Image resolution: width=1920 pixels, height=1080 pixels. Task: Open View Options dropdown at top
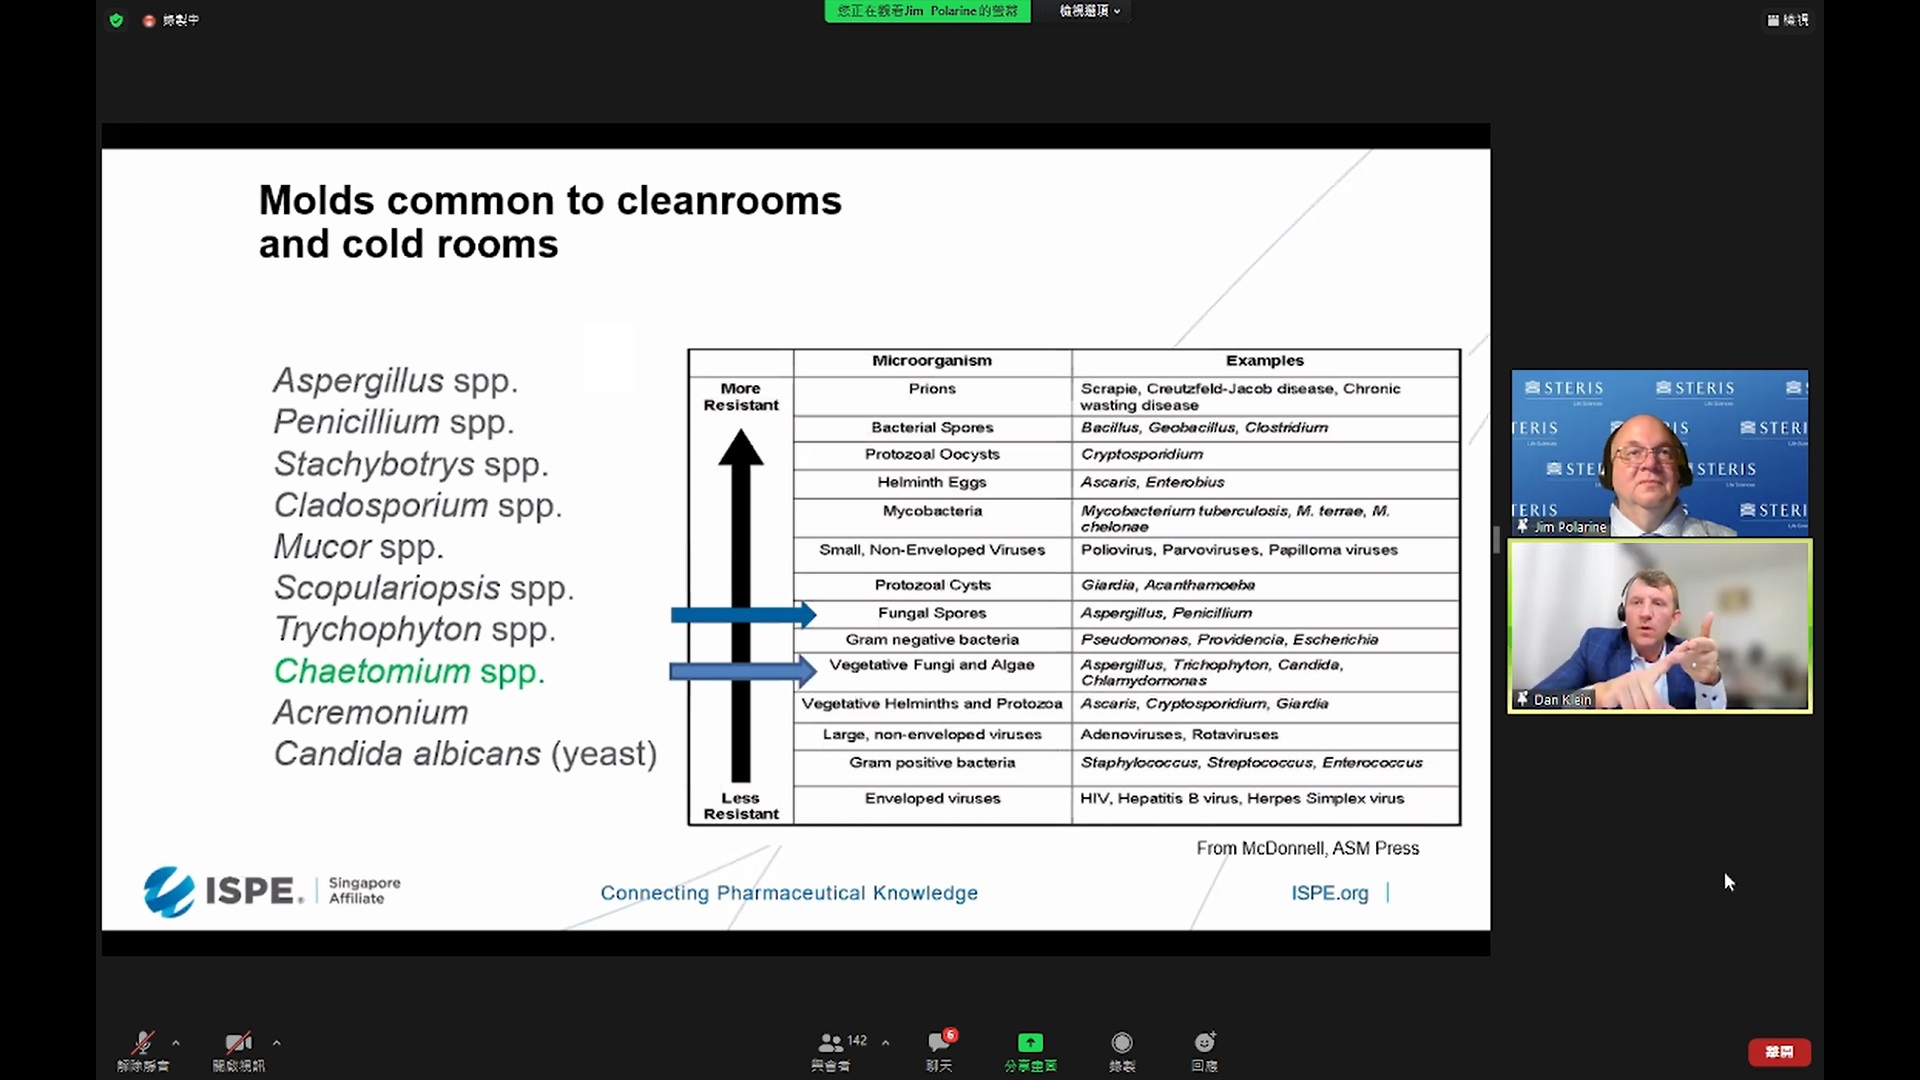(x=1090, y=11)
